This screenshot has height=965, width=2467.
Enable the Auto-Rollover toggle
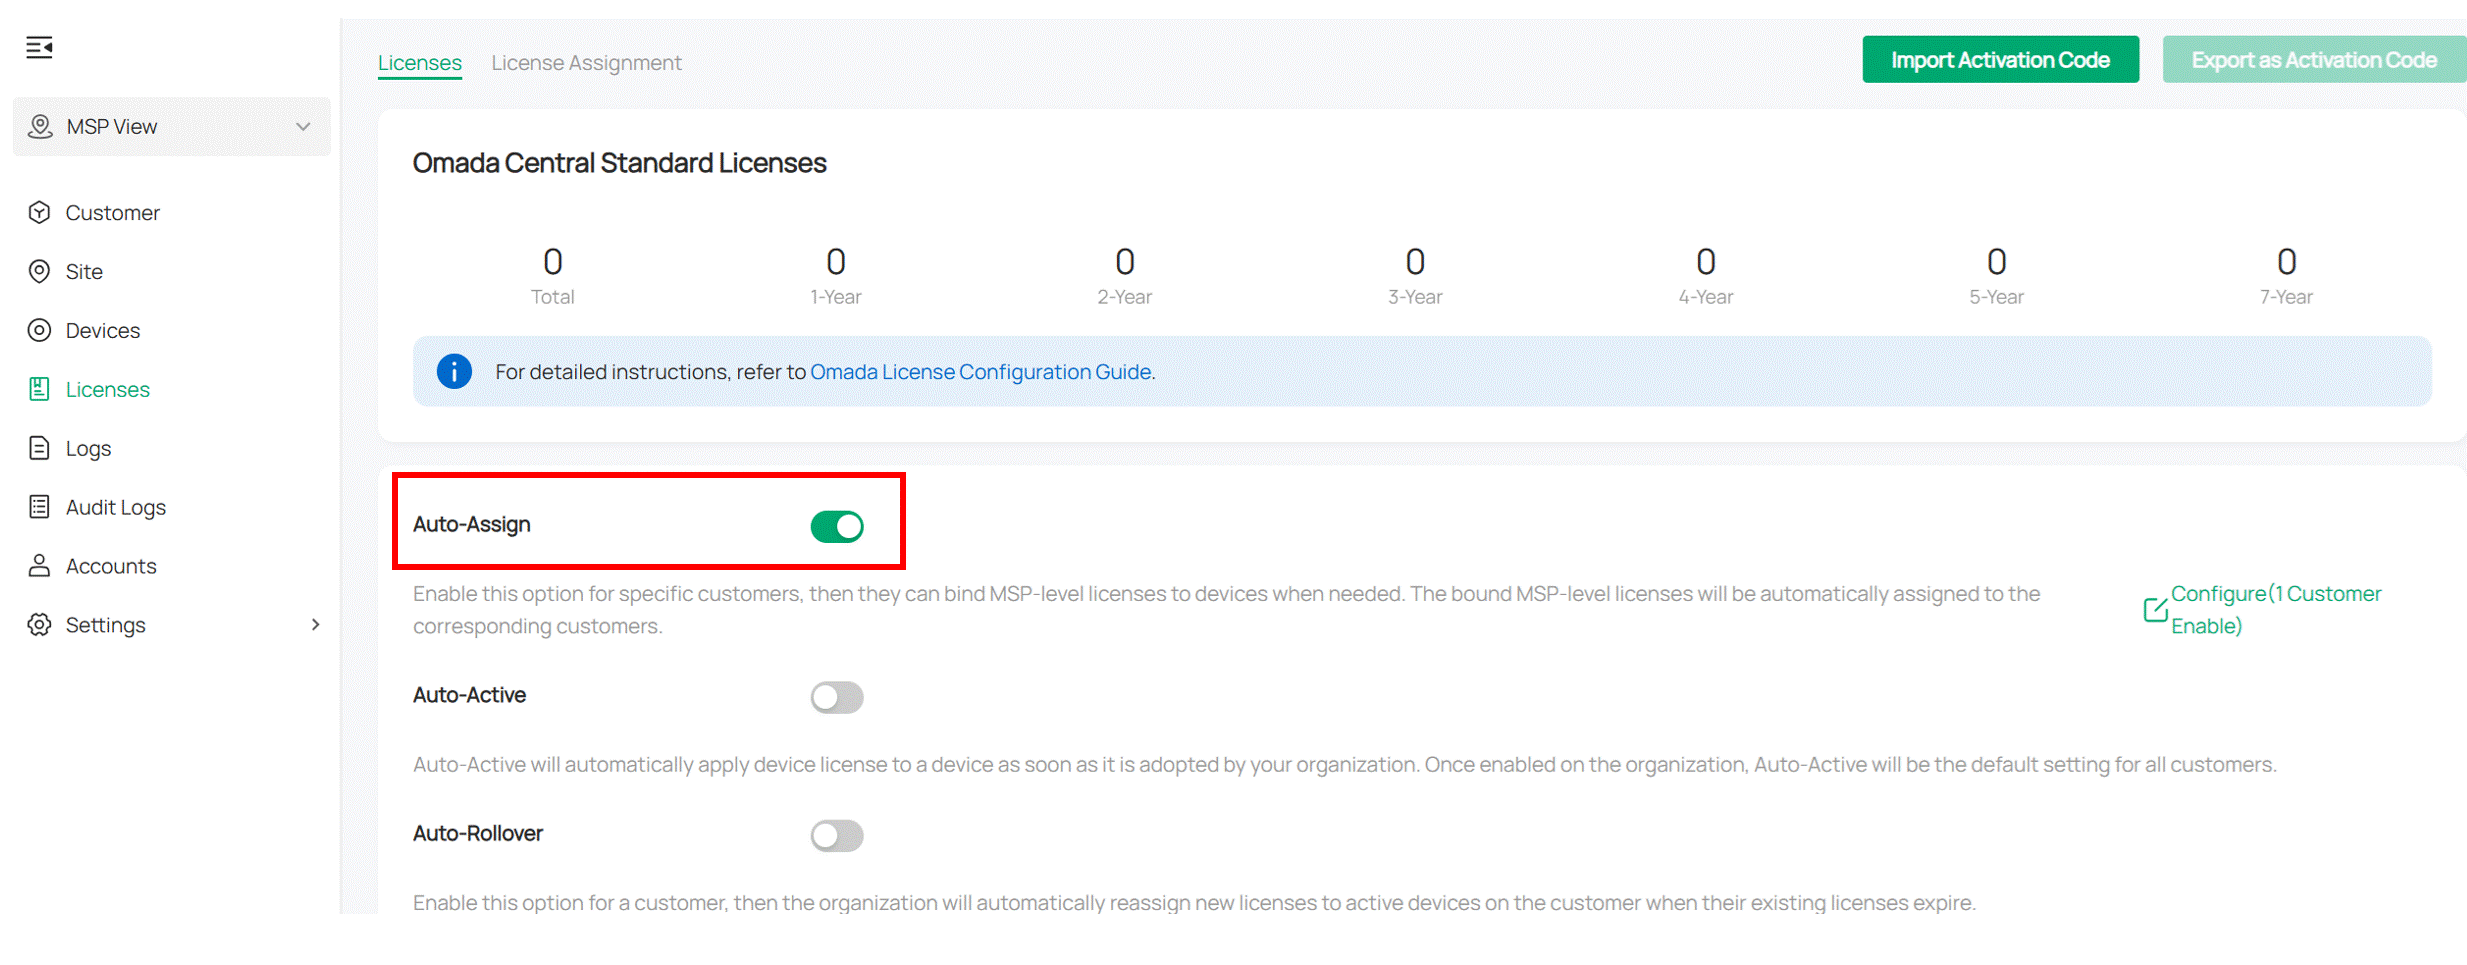836,835
